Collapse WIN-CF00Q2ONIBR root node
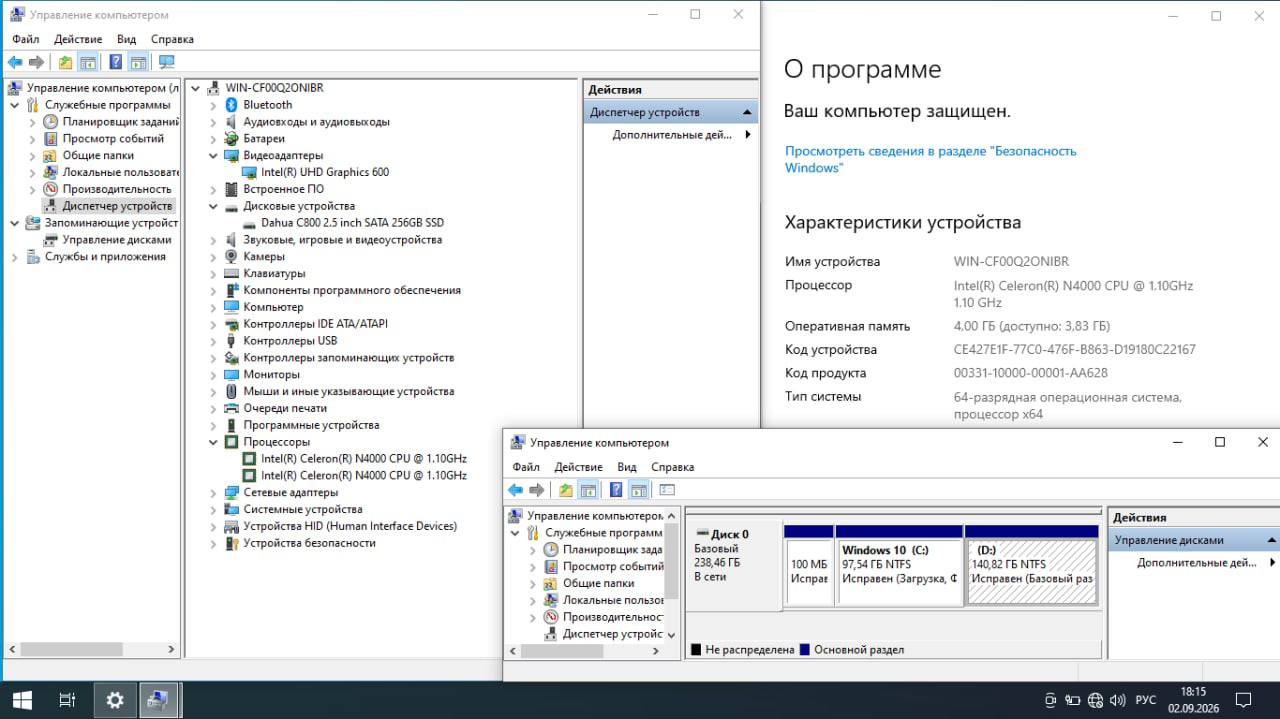 pos(195,88)
